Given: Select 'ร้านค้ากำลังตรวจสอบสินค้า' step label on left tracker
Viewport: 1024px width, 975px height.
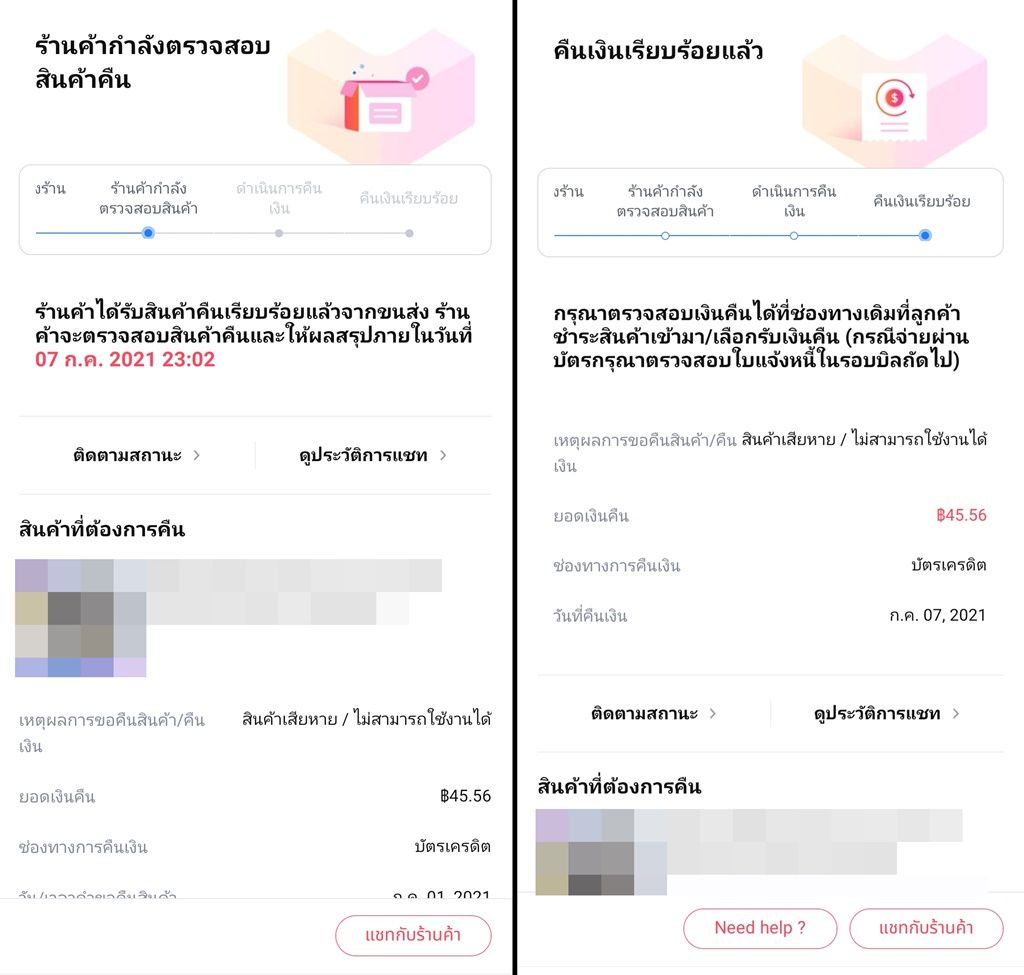Looking at the screenshot, I should (x=148, y=199).
